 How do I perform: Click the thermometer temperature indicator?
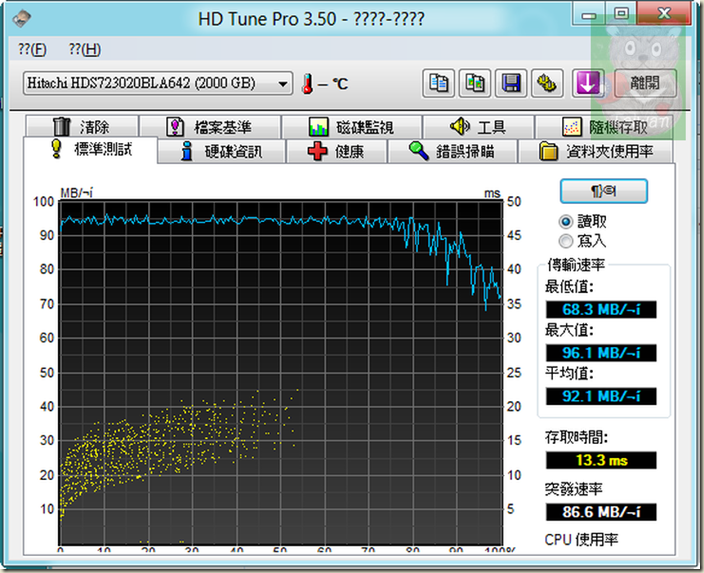point(308,85)
